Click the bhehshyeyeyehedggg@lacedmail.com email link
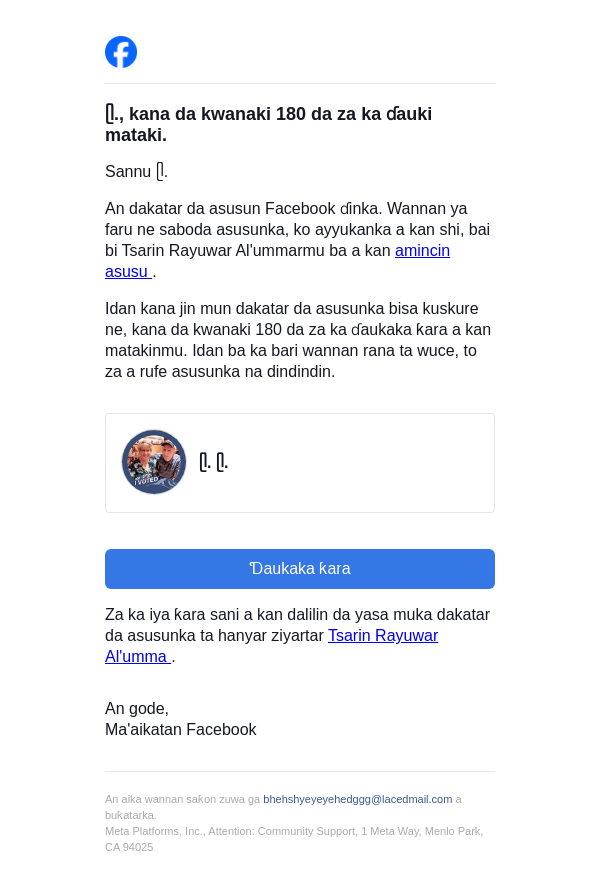This screenshot has width=600, height=893. tap(357, 799)
